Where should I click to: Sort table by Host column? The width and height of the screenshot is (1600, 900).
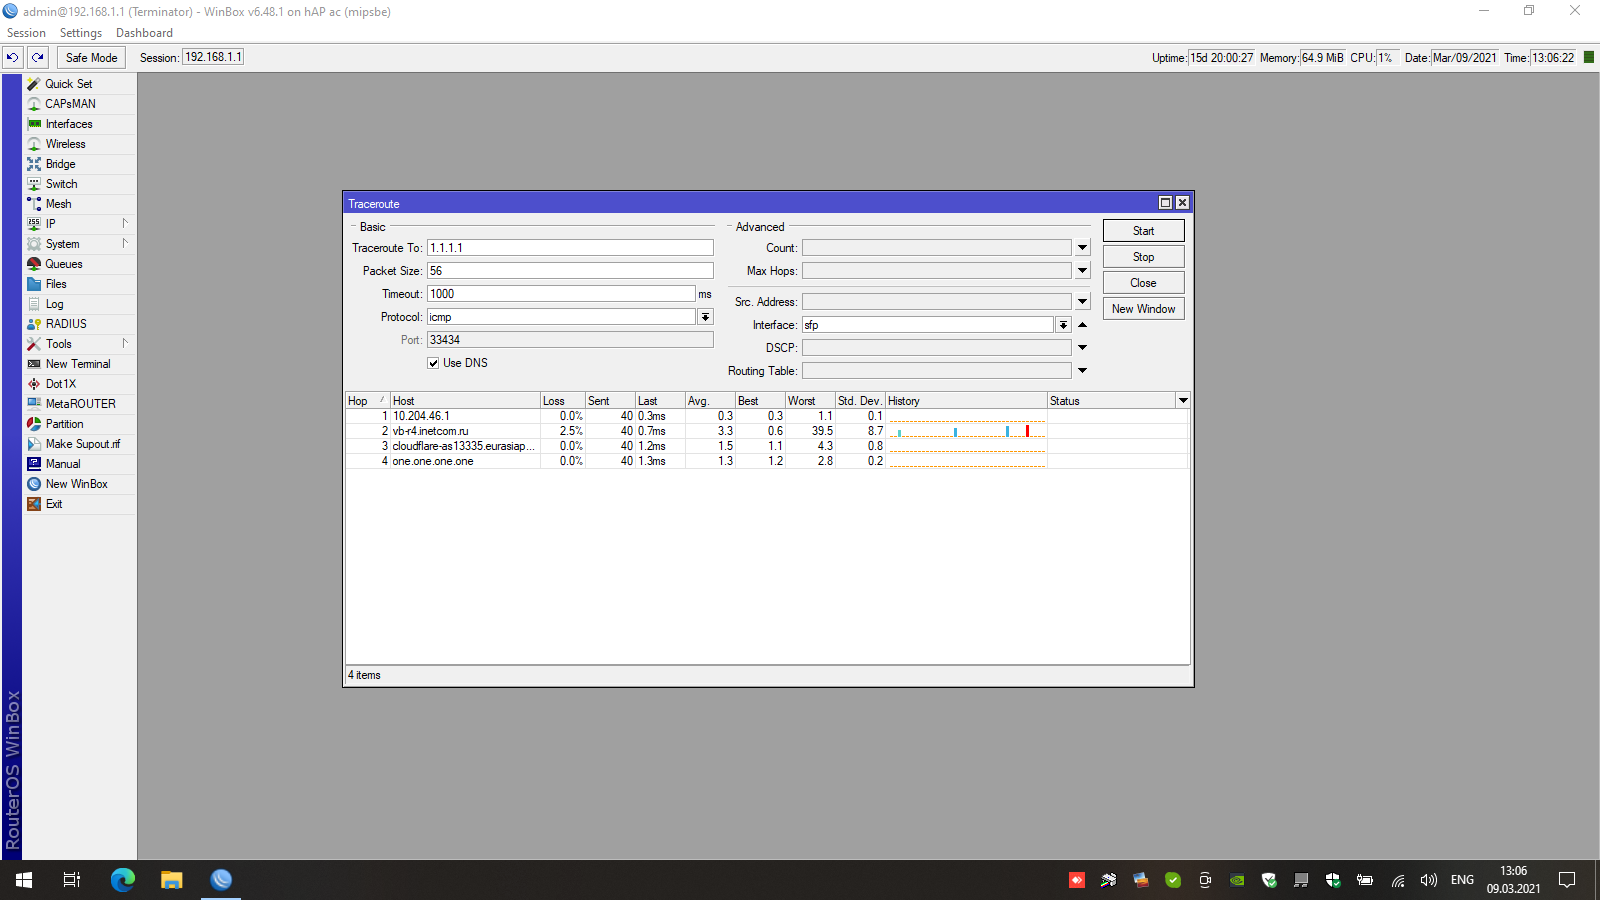(x=465, y=401)
